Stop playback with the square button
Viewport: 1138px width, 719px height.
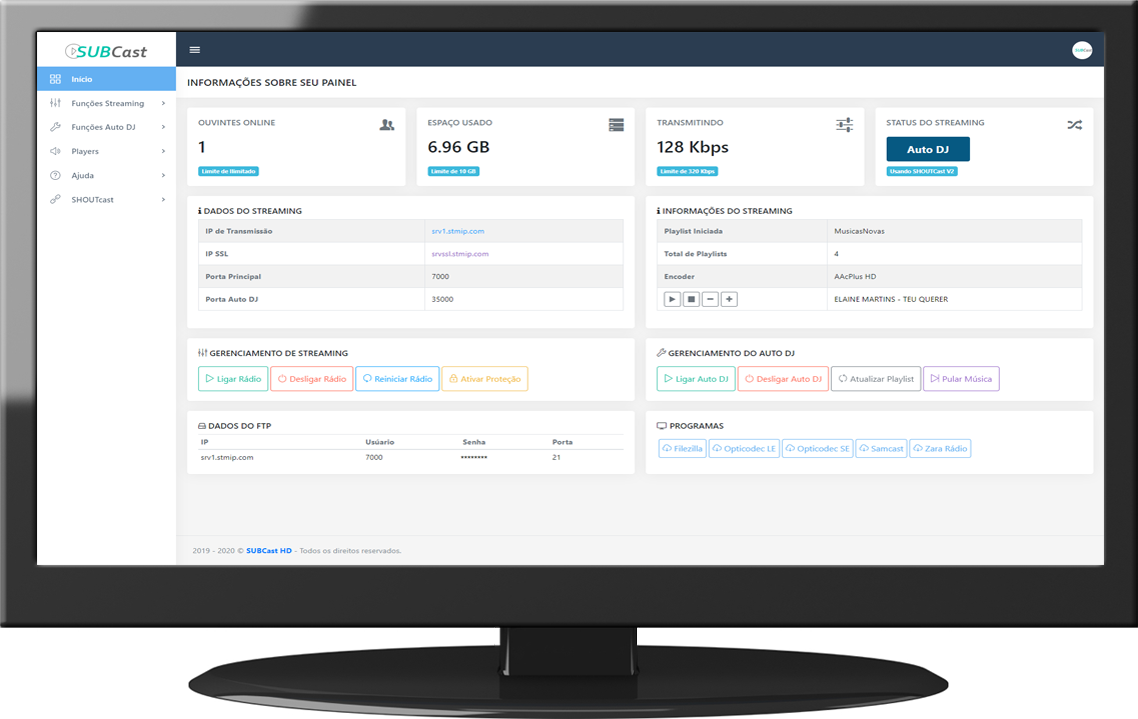coord(692,299)
